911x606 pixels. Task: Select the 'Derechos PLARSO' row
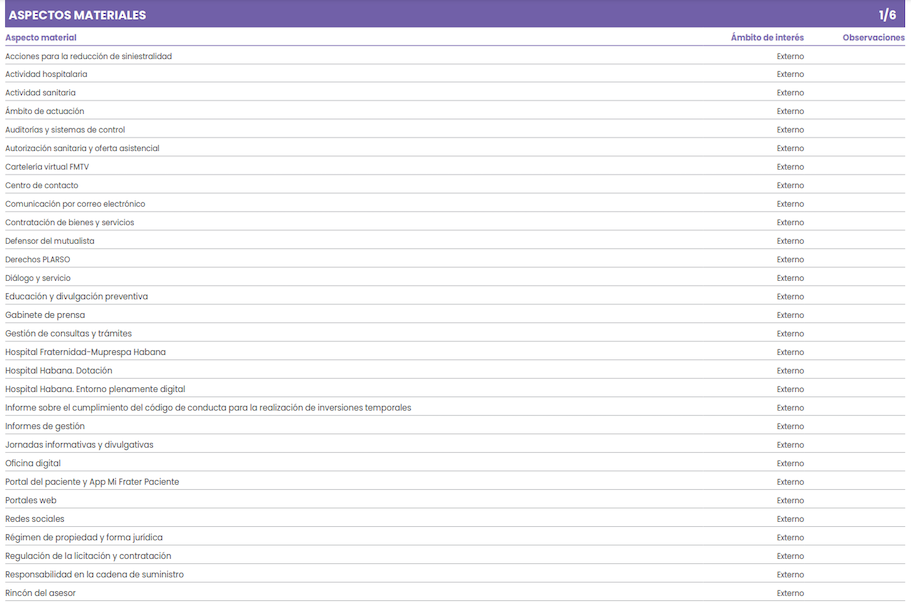click(455, 260)
